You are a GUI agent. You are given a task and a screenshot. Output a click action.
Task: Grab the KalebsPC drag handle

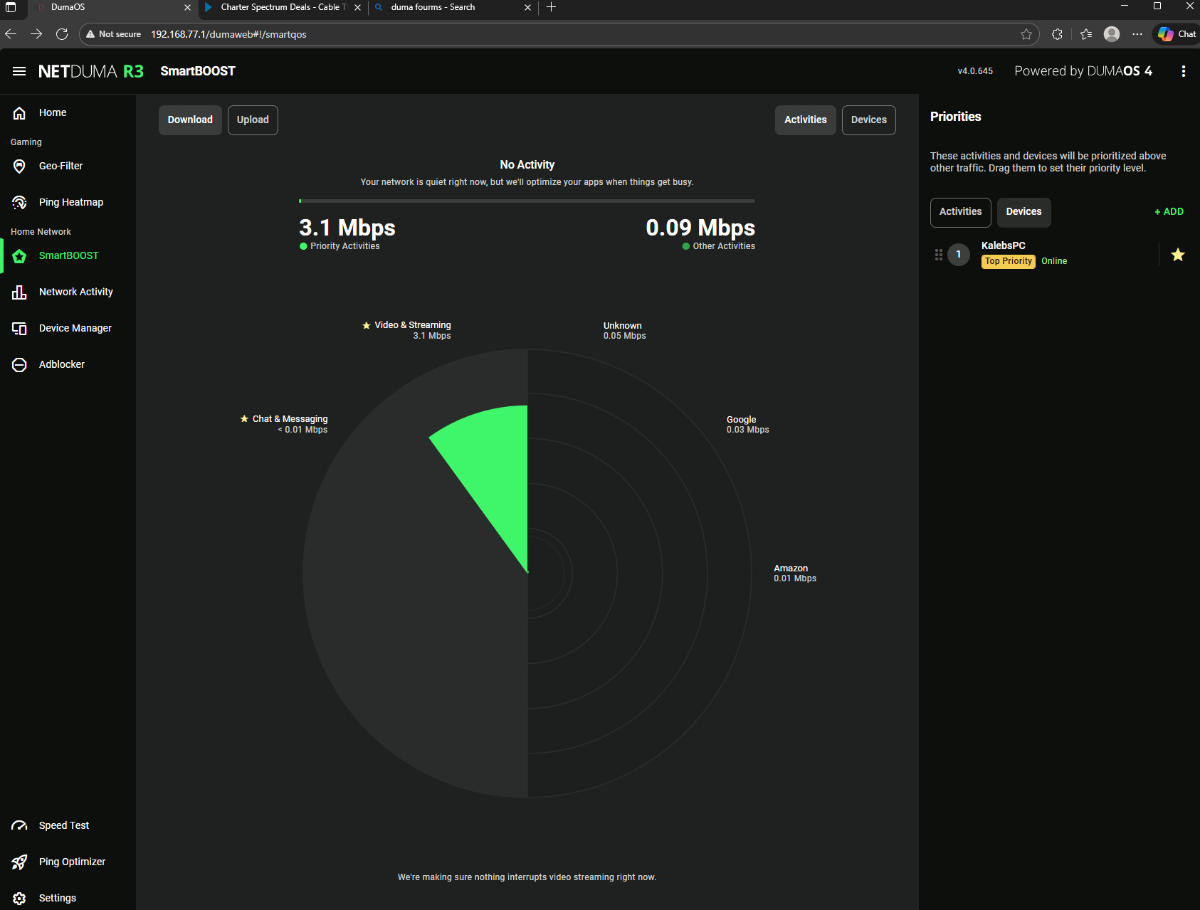pyautogui.click(x=938, y=255)
